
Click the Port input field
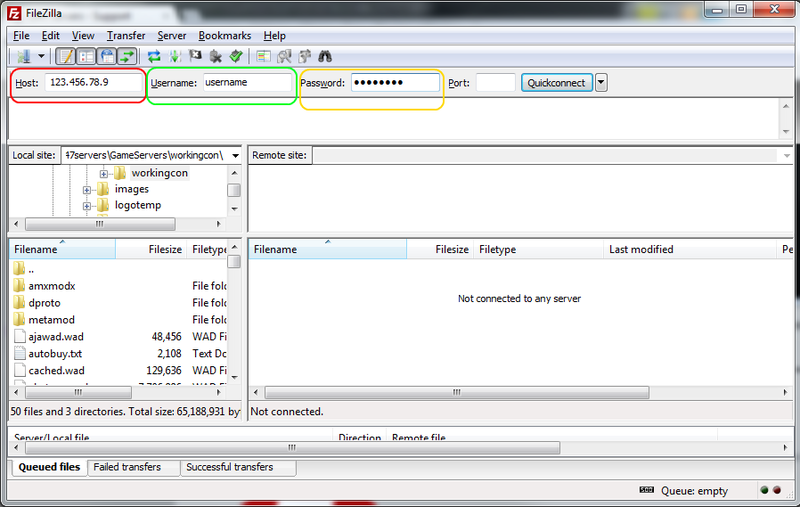tap(495, 82)
